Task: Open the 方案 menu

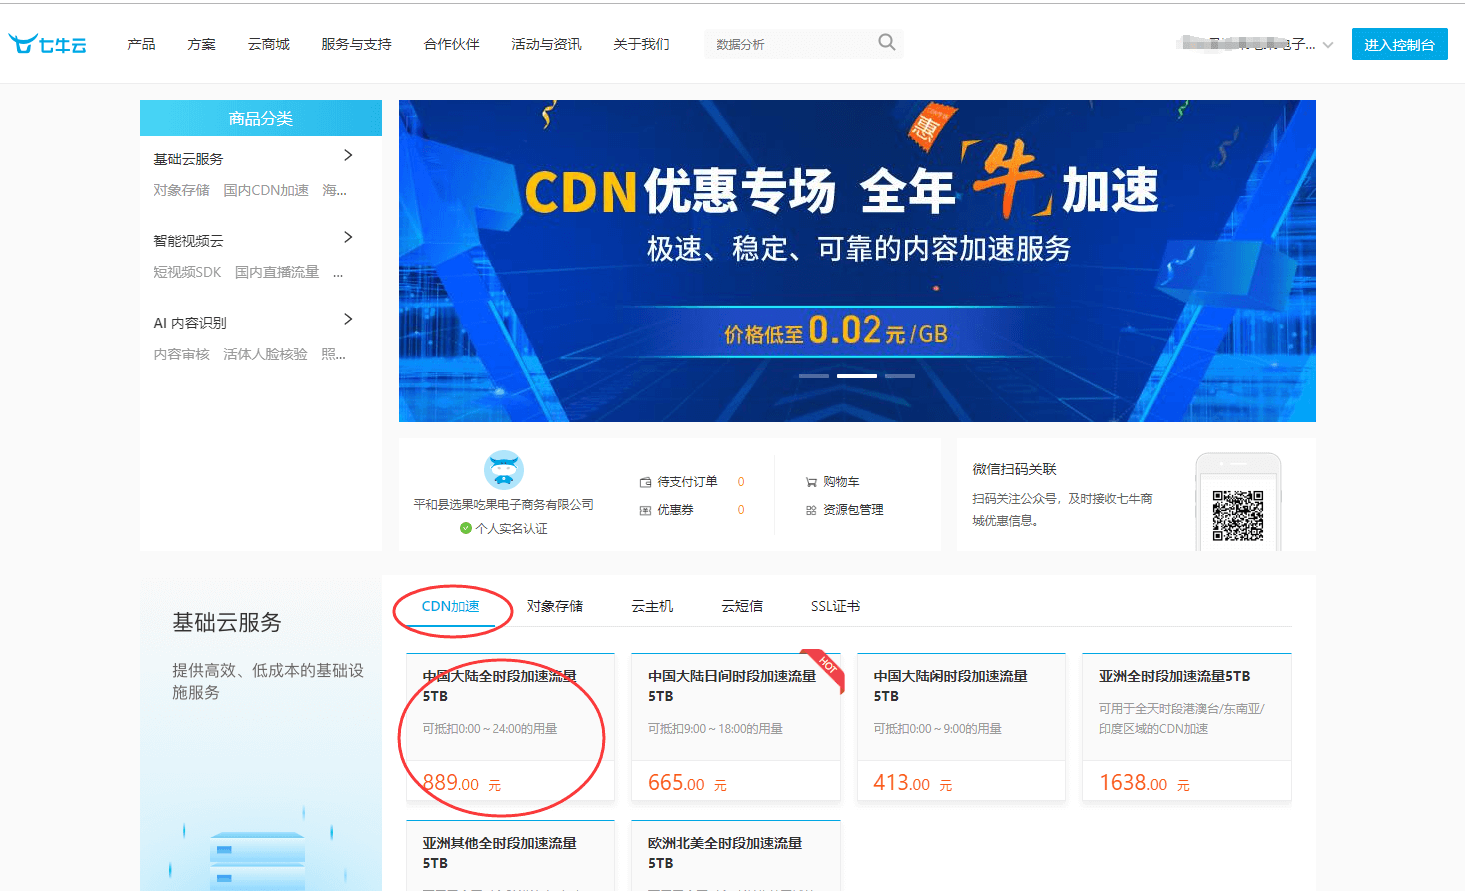Action: pos(201,44)
